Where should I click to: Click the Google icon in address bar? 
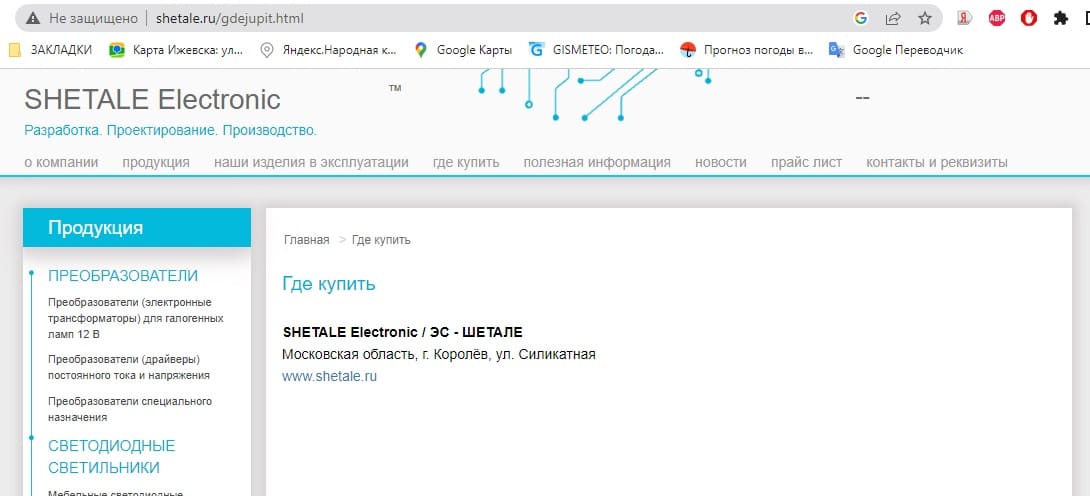coord(860,18)
